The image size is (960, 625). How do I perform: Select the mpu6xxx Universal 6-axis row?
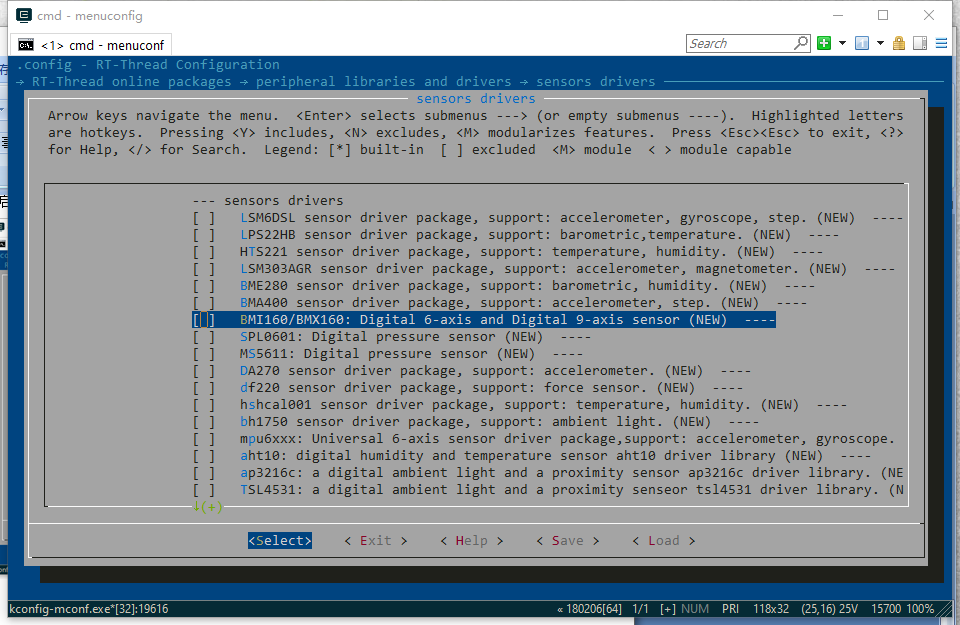(544, 439)
